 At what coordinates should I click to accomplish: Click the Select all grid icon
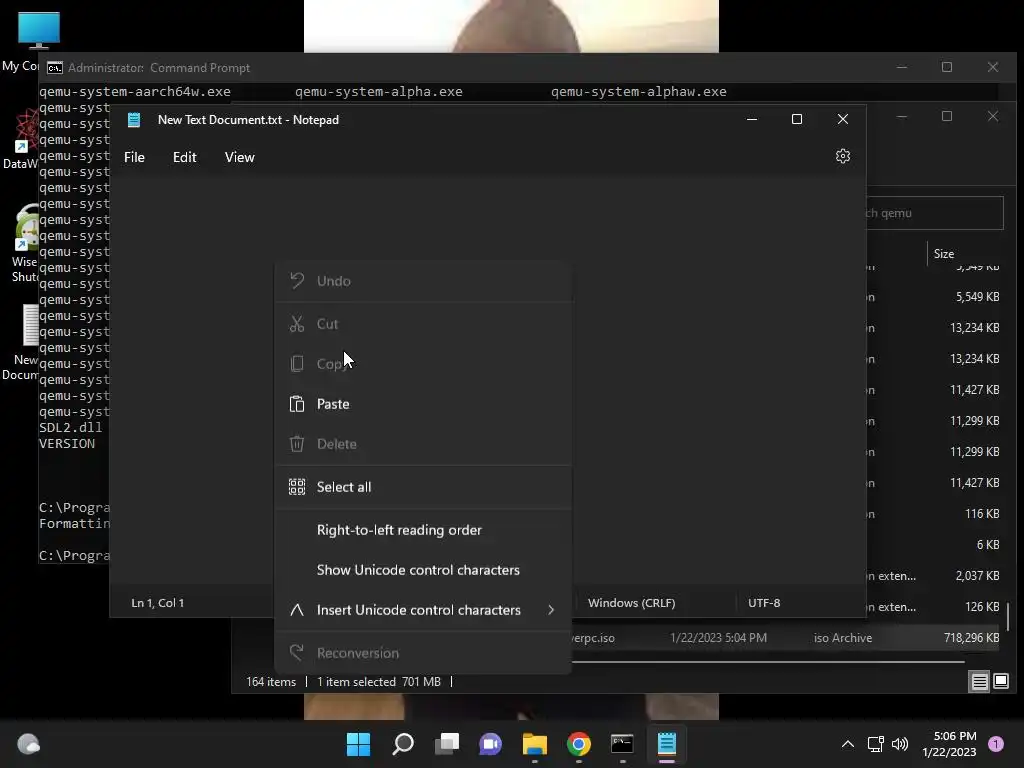point(297,487)
